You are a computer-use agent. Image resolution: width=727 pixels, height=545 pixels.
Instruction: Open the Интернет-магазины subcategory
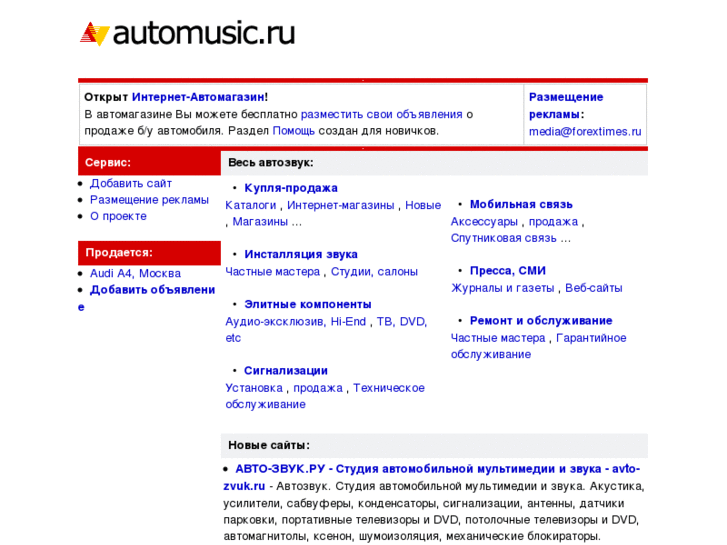click(341, 205)
